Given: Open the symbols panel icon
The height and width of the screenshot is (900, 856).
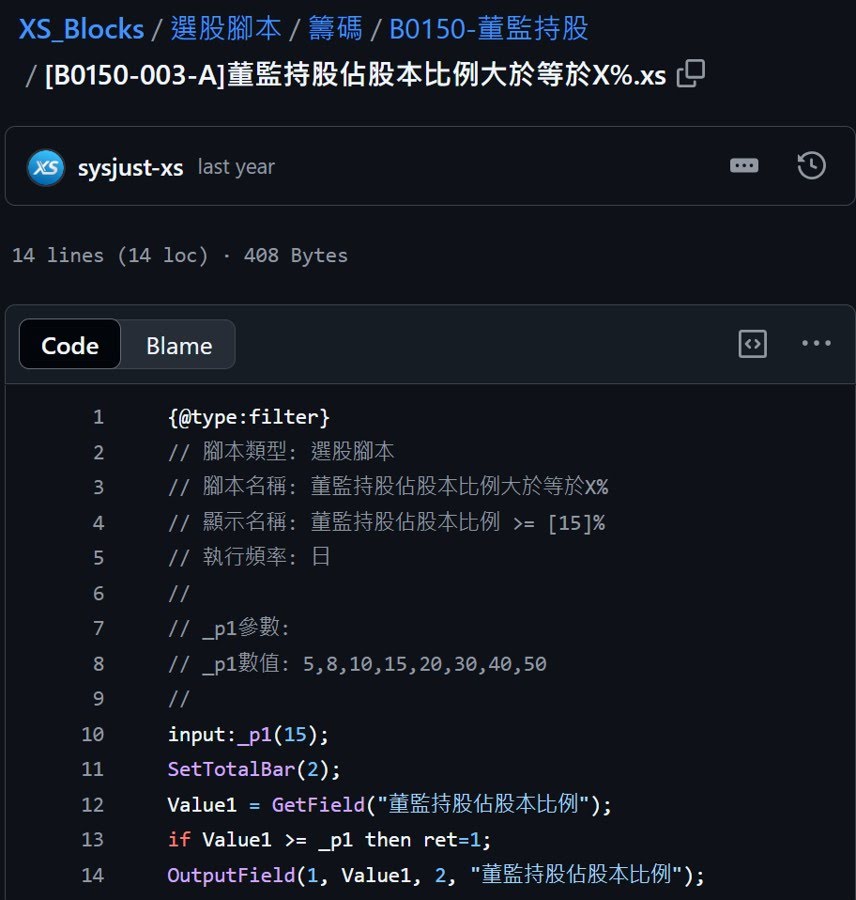Looking at the screenshot, I should (752, 344).
